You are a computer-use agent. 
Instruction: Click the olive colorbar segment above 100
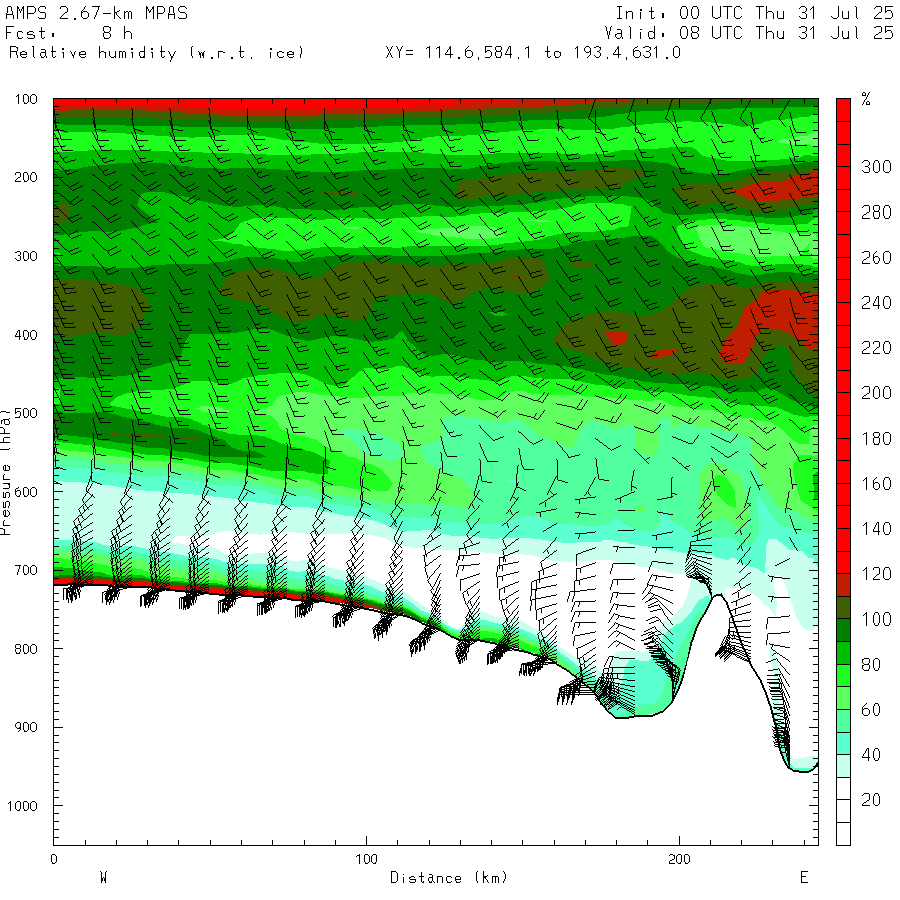pyautogui.click(x=843, y=608)
